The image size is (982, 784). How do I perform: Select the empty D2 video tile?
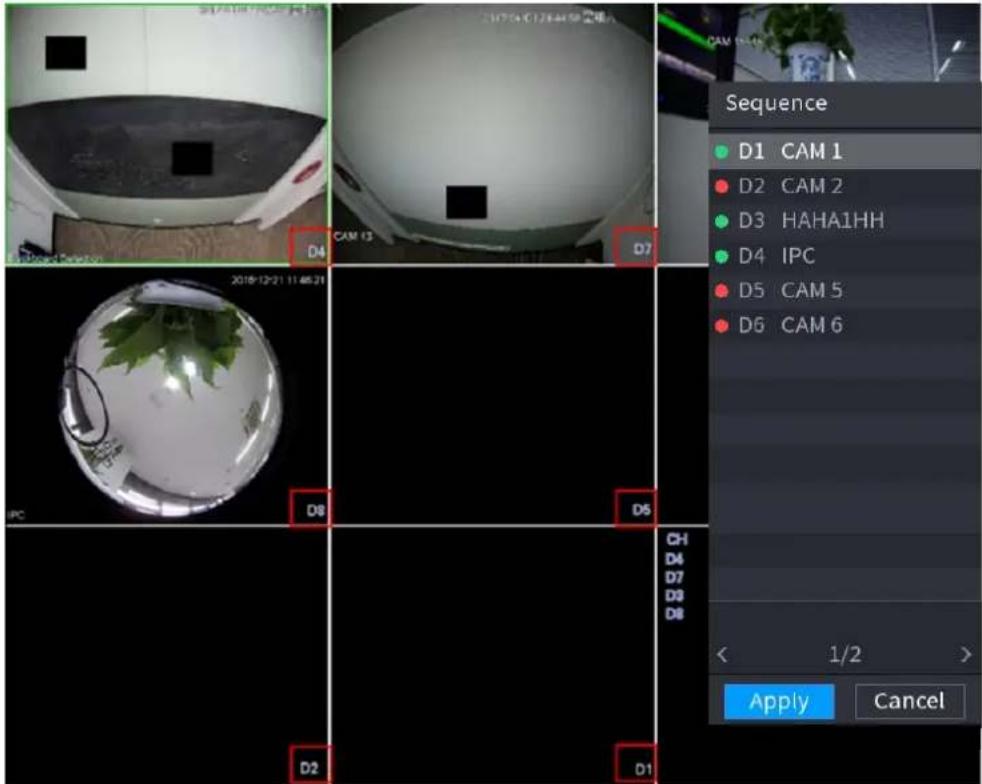click(167, 655)
